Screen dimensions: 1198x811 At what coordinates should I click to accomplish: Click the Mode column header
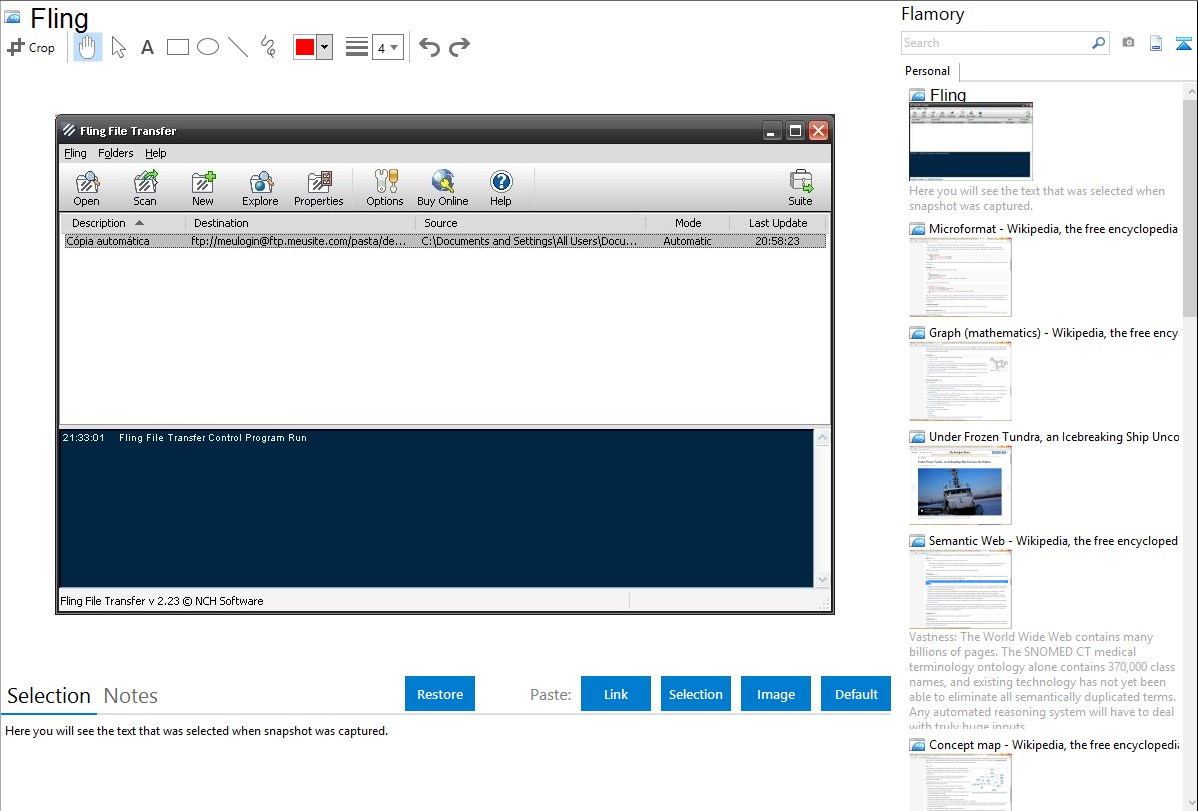click(688, 223)
